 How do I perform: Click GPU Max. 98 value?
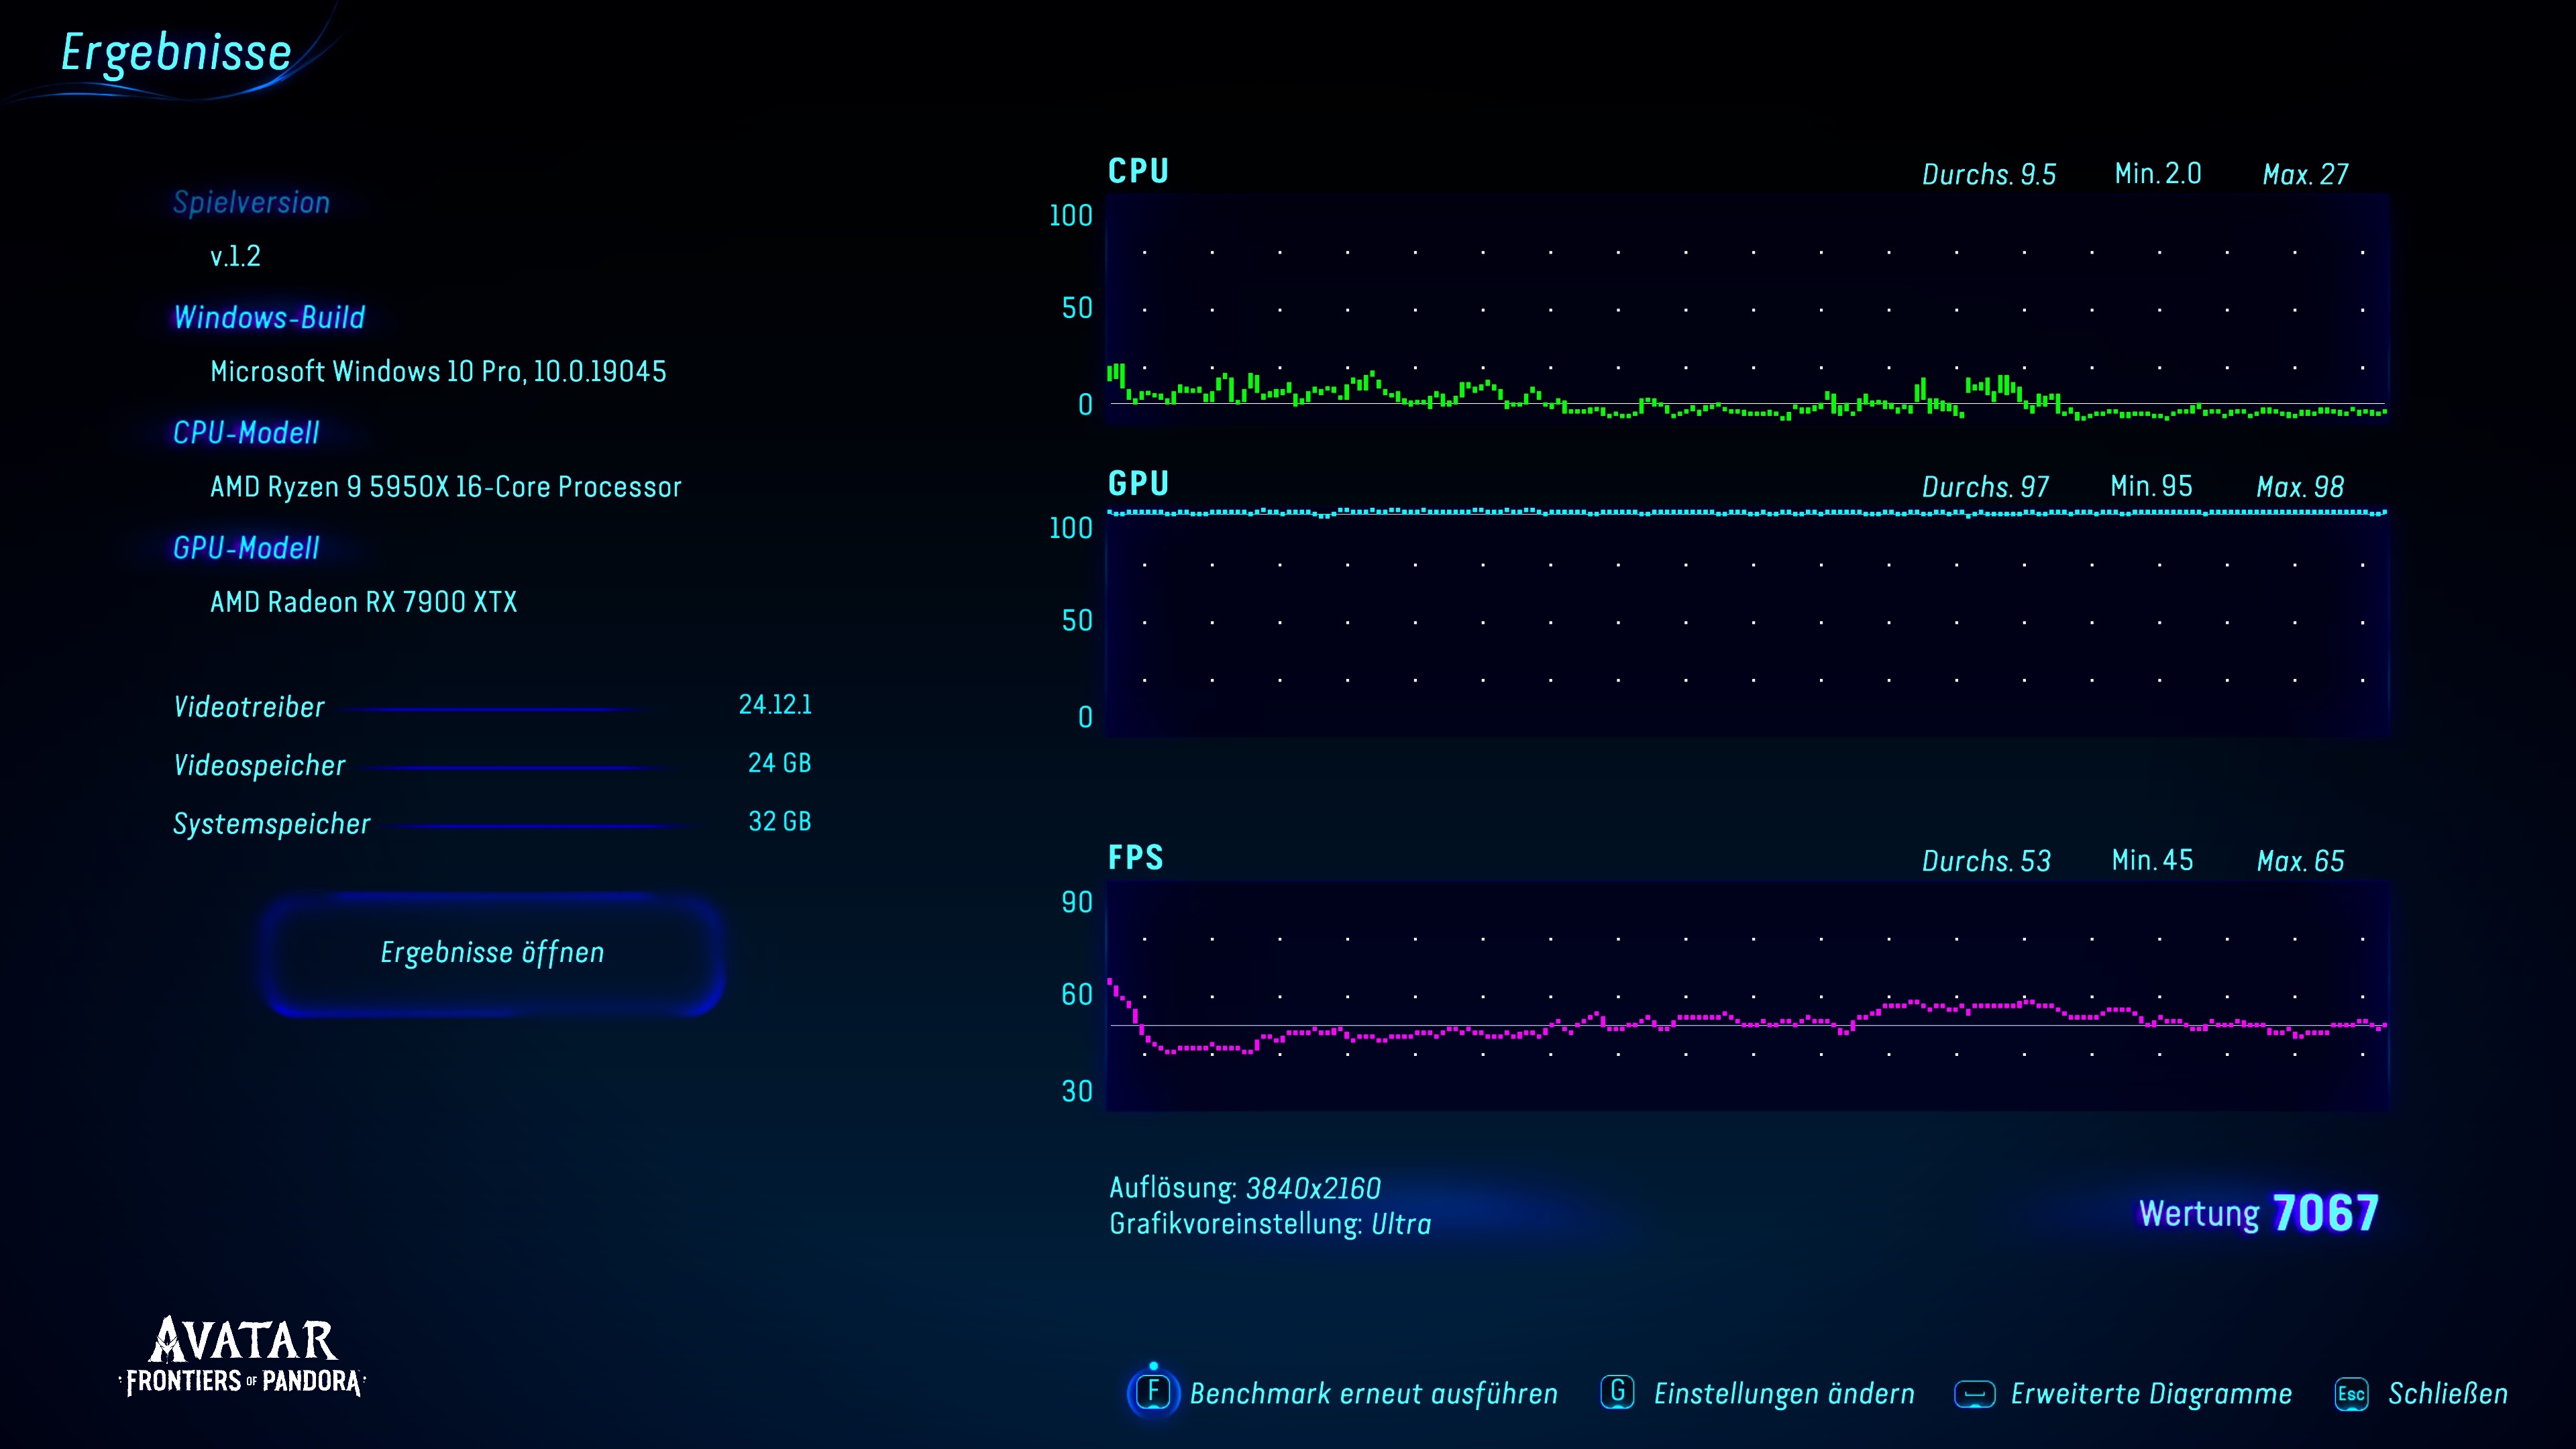tap(2300, 487)
